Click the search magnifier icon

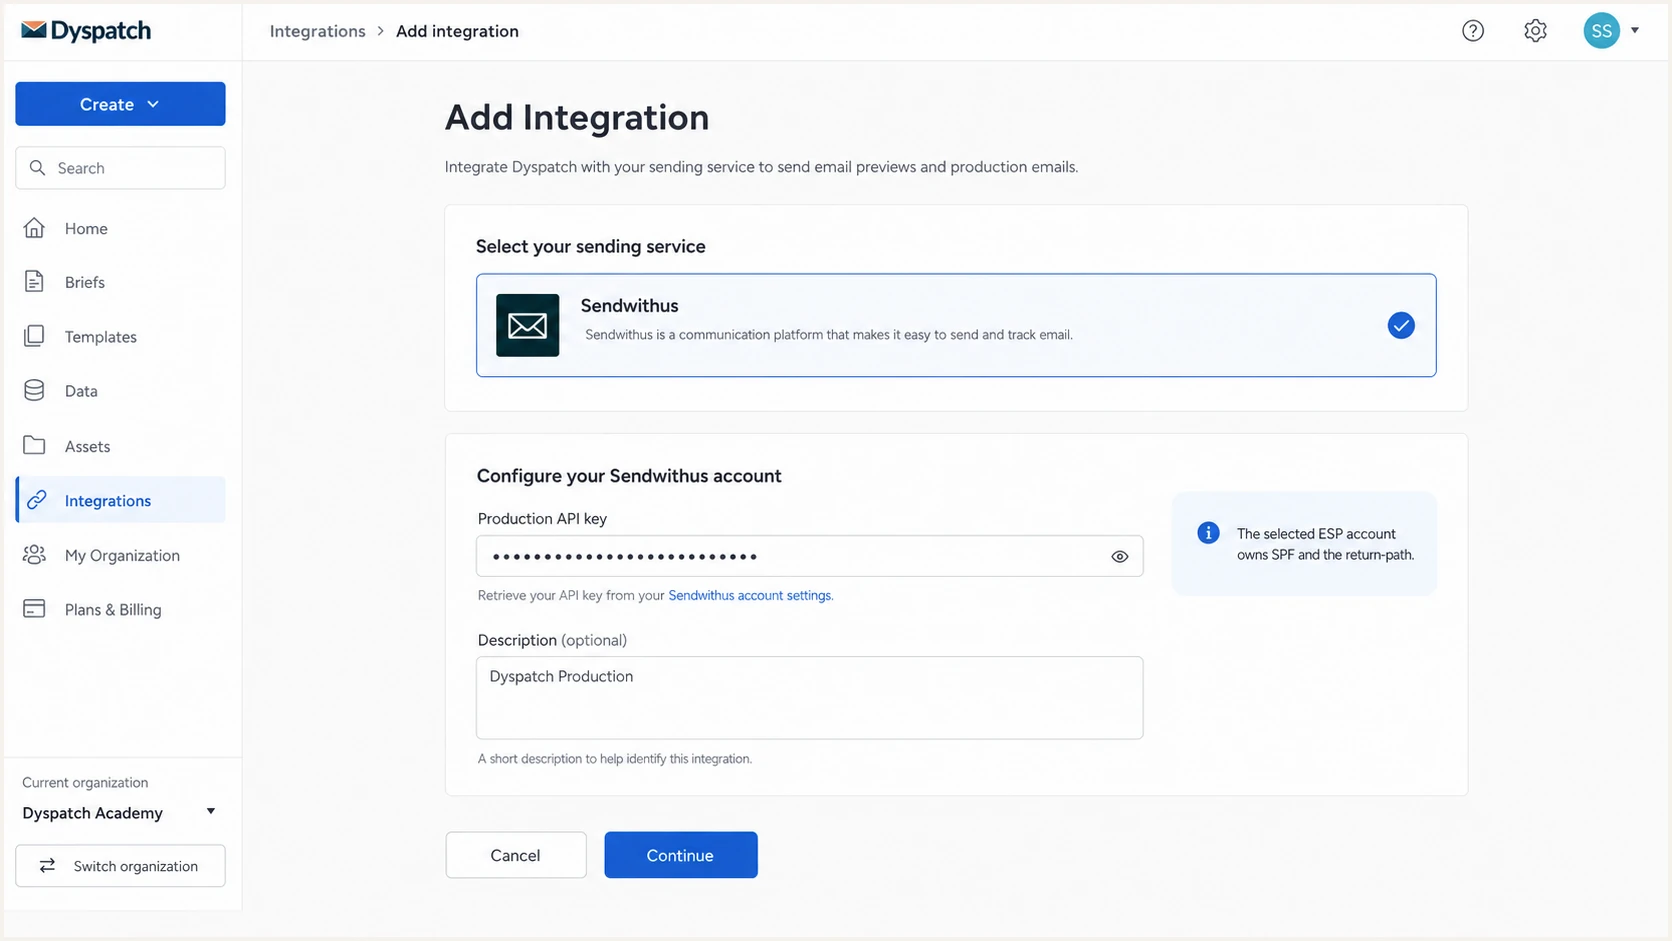click(x=38, y=168)
